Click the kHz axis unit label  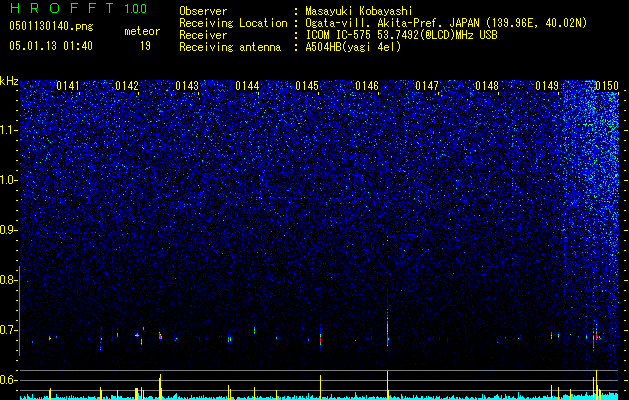click(9, 81)
